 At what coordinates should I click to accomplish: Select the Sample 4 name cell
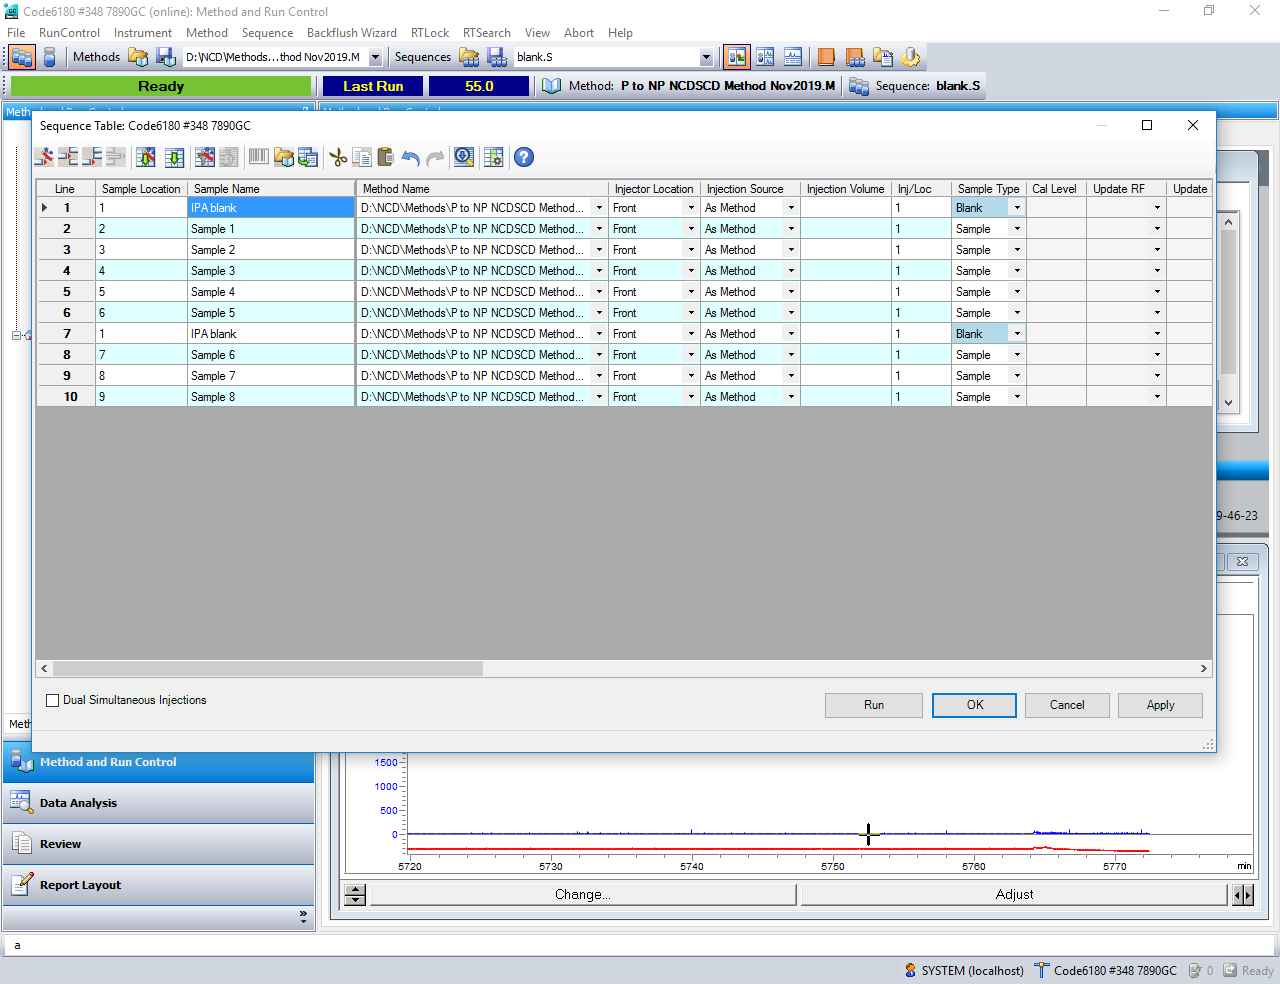tap(270, 292)
